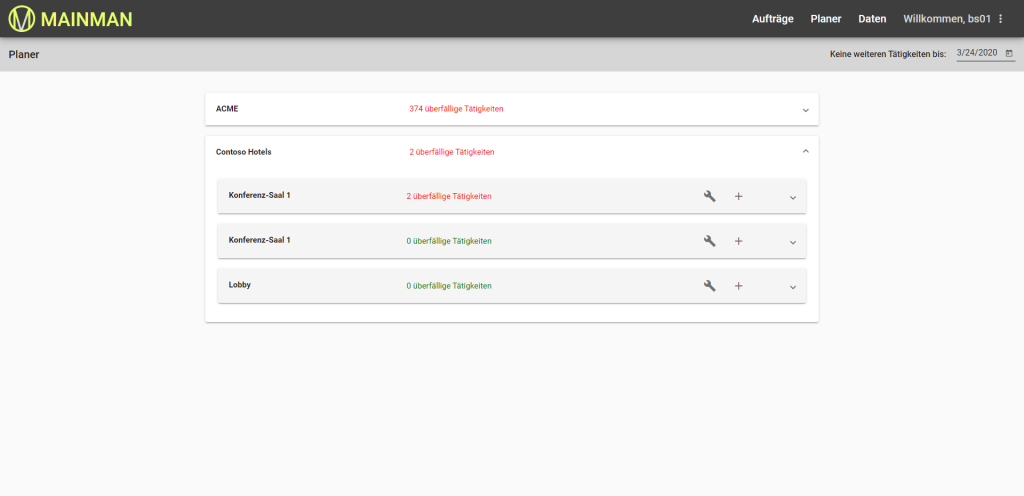Screen dimensions: 1024x496
Task: Open the calendar picker icon next to 3/24/2020
Action: coord(1009,54)
